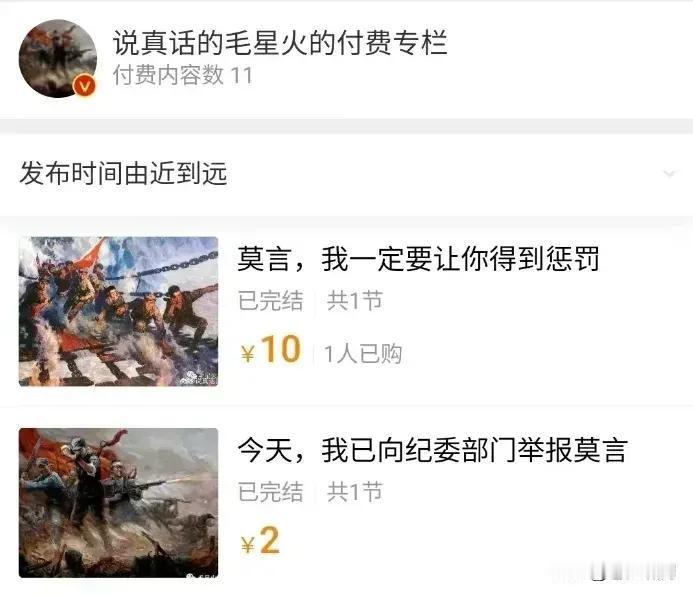Image resolution: width=693 pixels, height=595 pixels.
Task: Open the bridge battle painting thumbnail
Action: coord(118,311)
